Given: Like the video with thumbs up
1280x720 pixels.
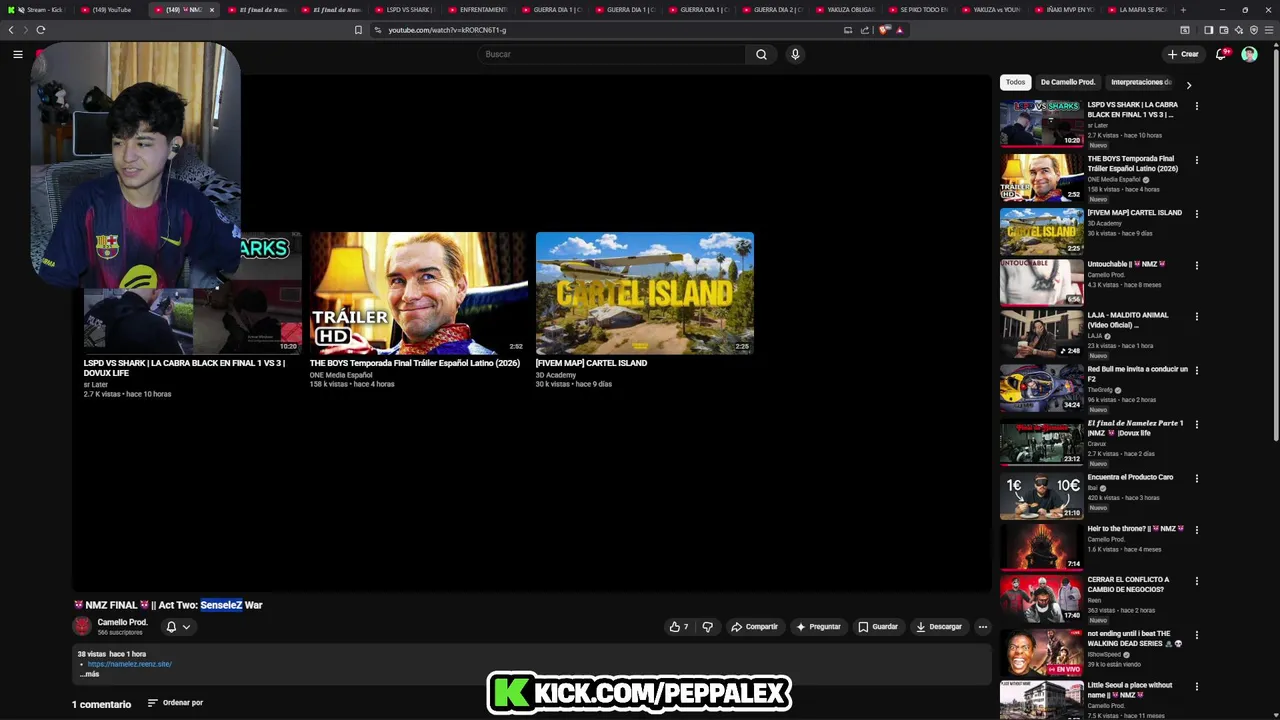Looking at the screenshot, I should pos(679,627).
